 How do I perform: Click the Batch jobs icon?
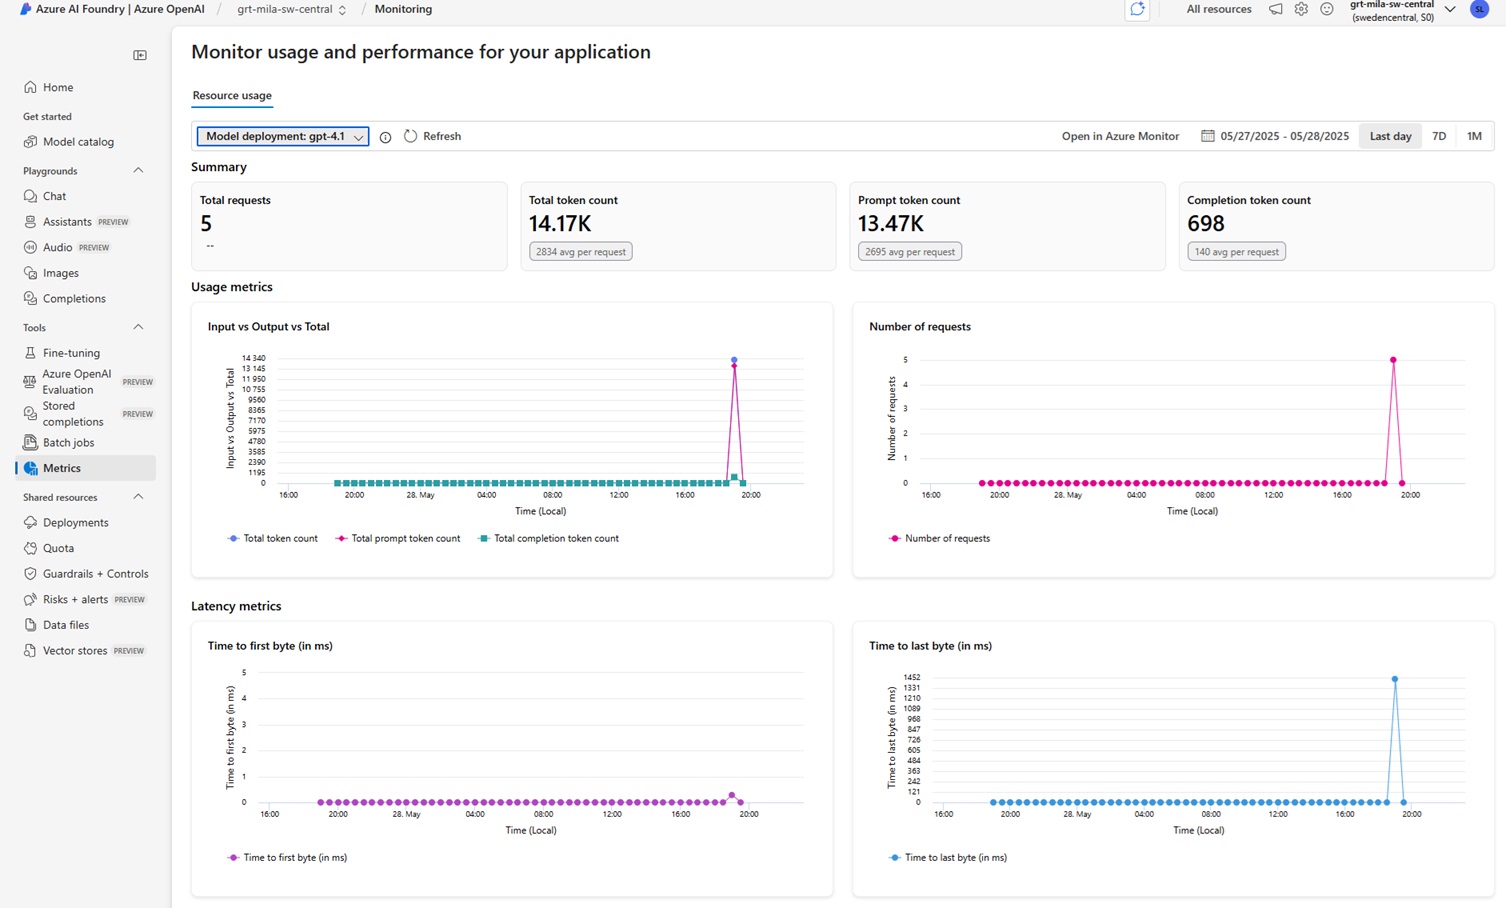point(30,442)
